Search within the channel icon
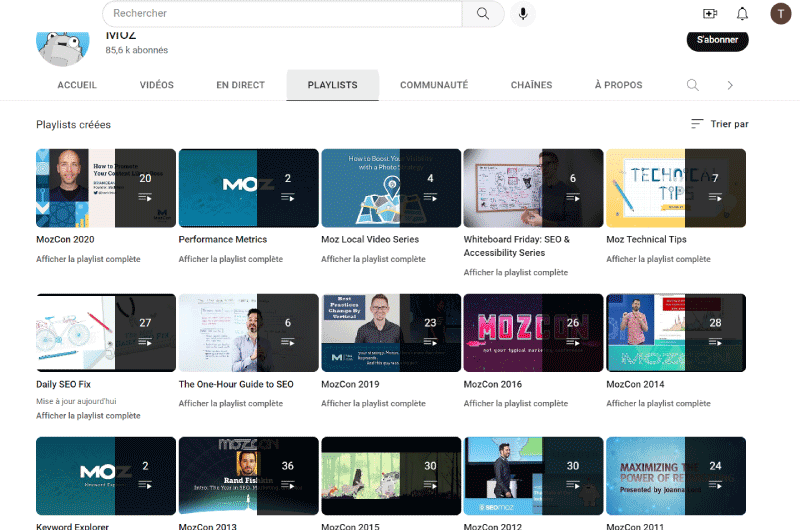Image resolution: width=800 pixels, height=530 pixels. (692, 85)
